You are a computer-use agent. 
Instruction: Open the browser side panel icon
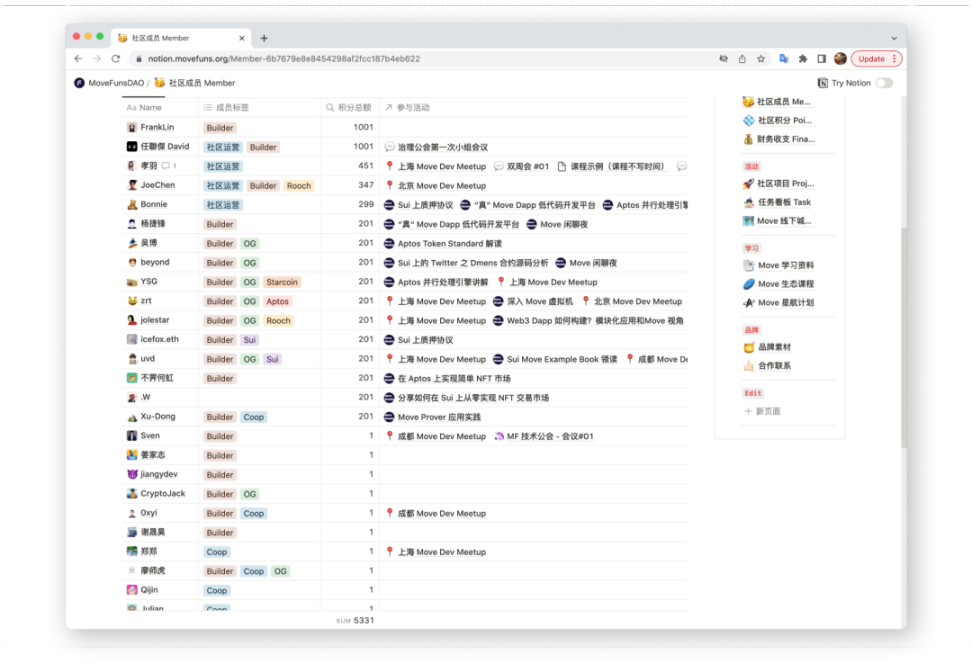[x=821, y=59]
